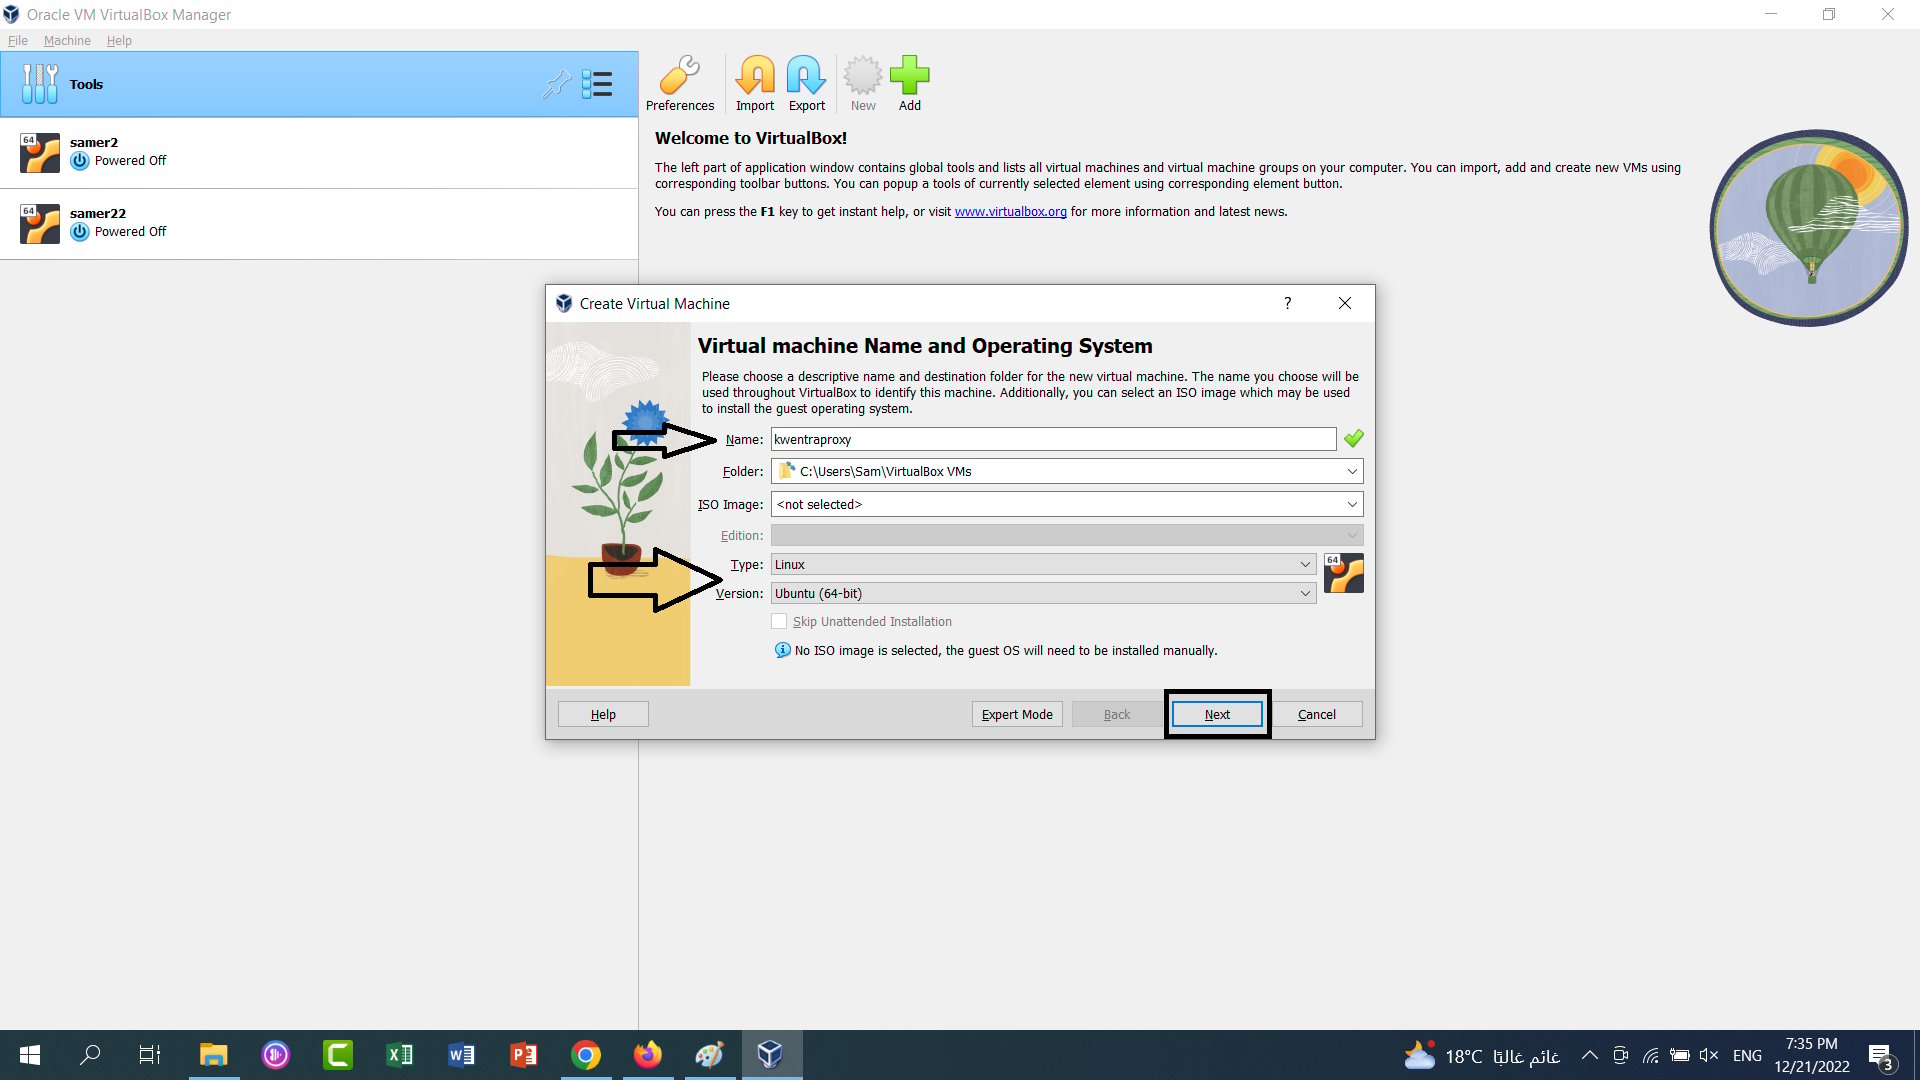Open the Type dropdown showing Linux
This screenshot has width=1920, height=1080.
point(1043,564)
